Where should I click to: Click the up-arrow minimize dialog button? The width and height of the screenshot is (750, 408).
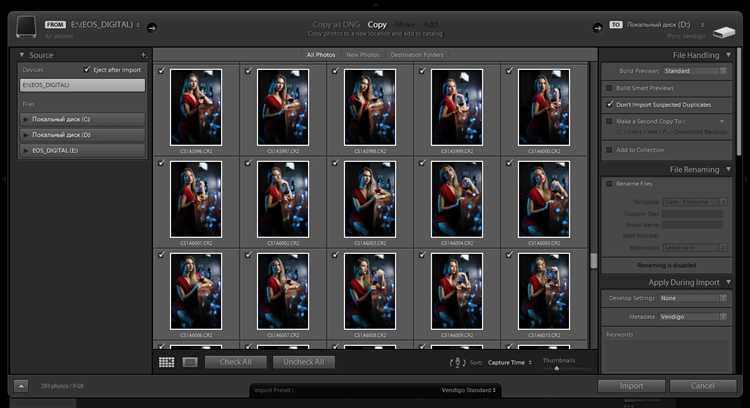tap(21, 386)
